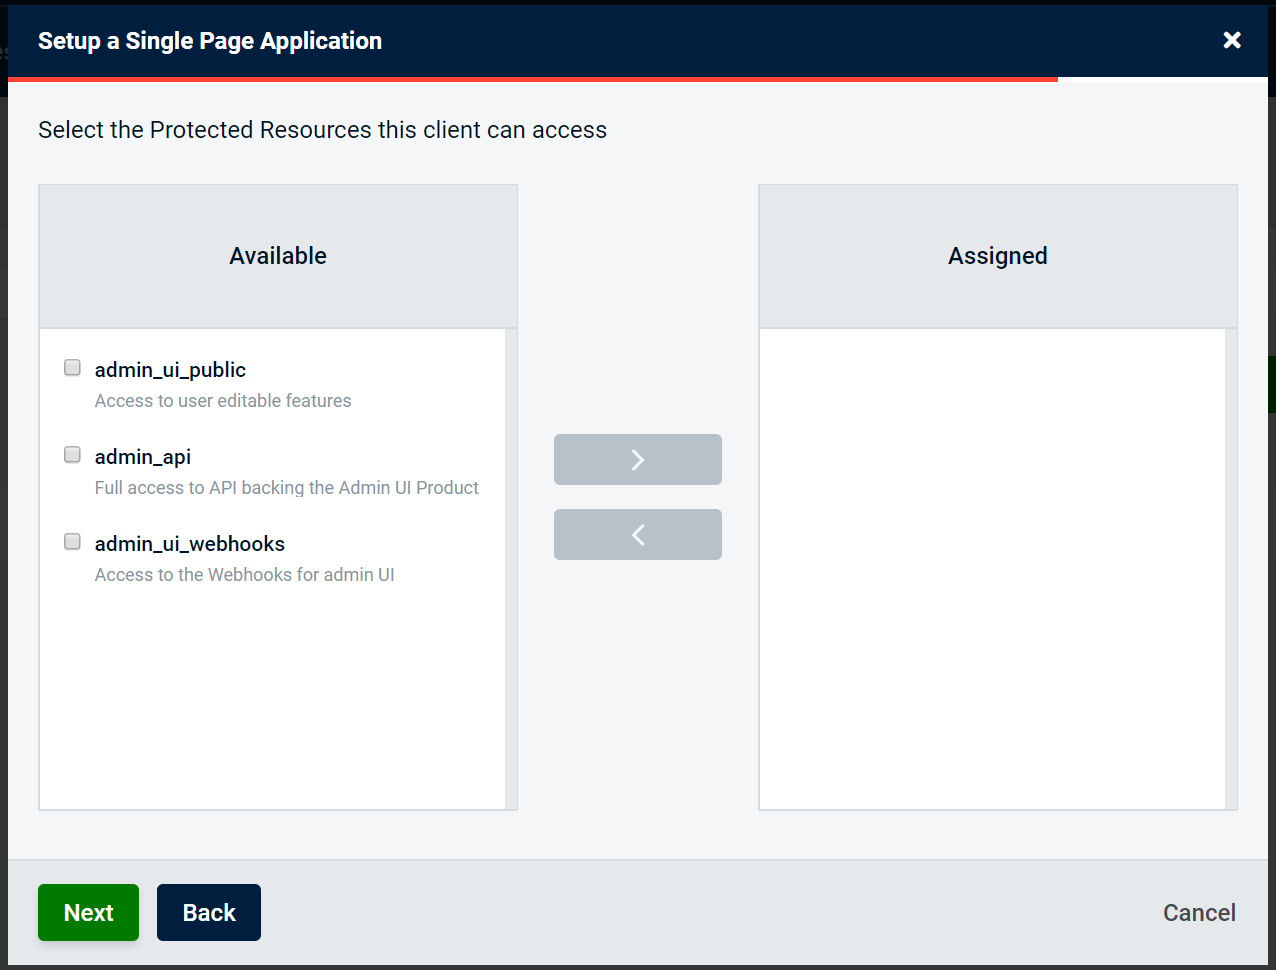This screenshot has height=970, width=1276.
Task: Click the admin_ui_webhooks resource label
Action: pos(190,544)
